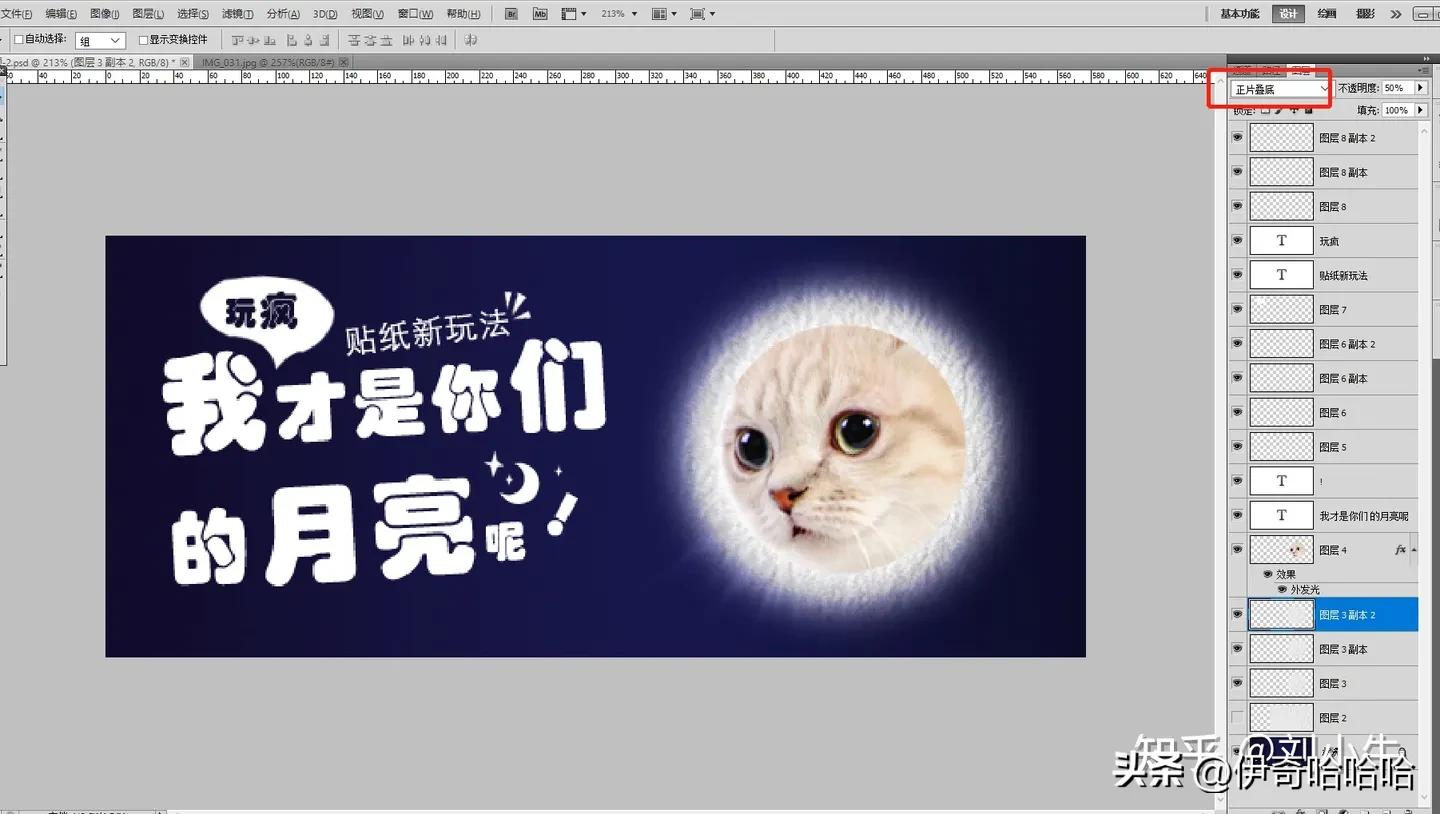This screenshot has width=1440, height=814.
Task: Enable lock transparent pixels for the layer
Action: click(1266, 110)
